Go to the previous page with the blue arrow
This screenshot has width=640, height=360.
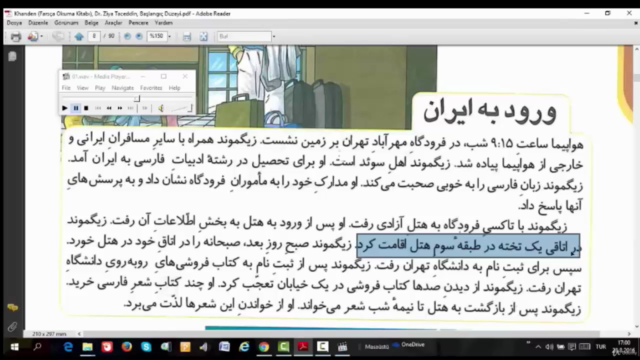79,37
